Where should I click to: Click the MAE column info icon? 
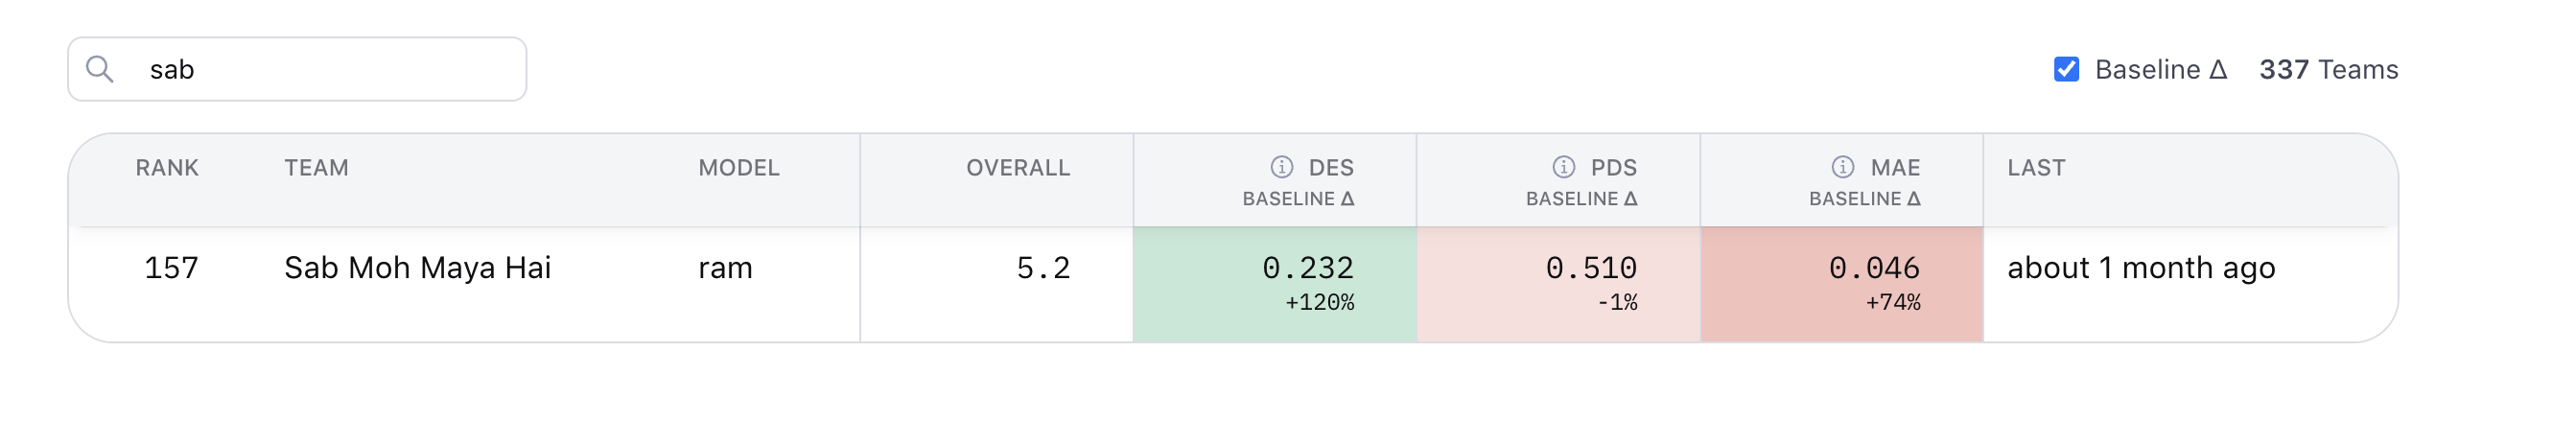[x=1842, y=167]
